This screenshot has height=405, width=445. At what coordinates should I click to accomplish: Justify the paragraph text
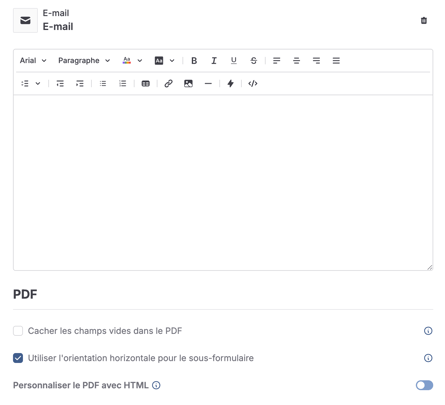tap(336, 61)
